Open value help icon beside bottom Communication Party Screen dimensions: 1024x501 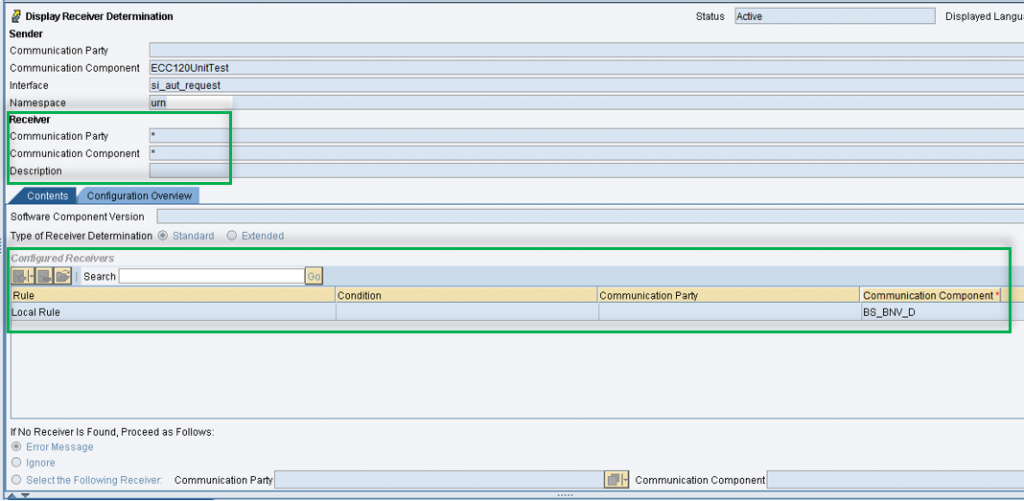[x=616, y=480]
